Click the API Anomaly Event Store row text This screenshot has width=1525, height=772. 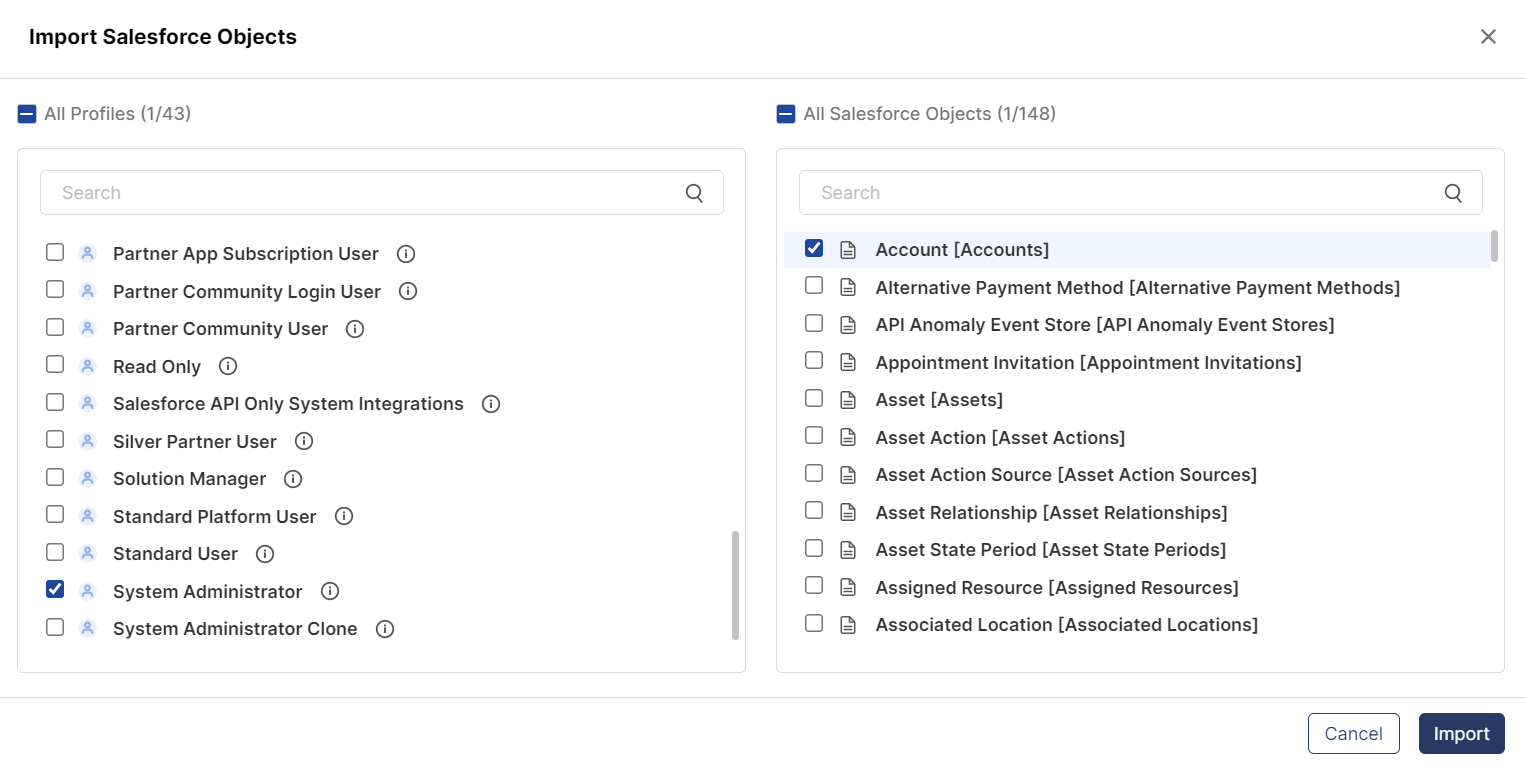coord(1105,325)
